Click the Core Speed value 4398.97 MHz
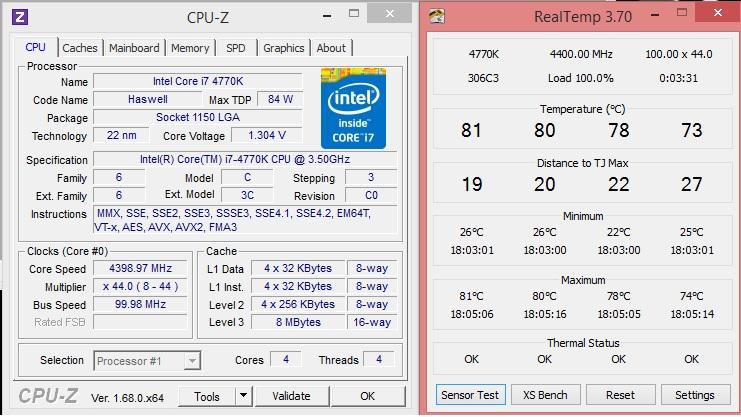The width and height of the screenshot is (741, 417). coord(140,268)
